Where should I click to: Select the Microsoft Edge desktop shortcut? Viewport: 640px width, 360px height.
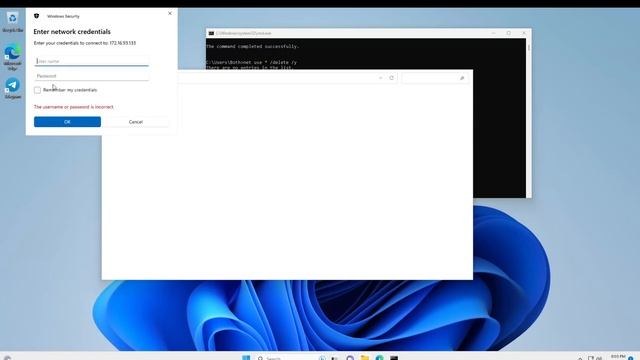click(13, 58)
